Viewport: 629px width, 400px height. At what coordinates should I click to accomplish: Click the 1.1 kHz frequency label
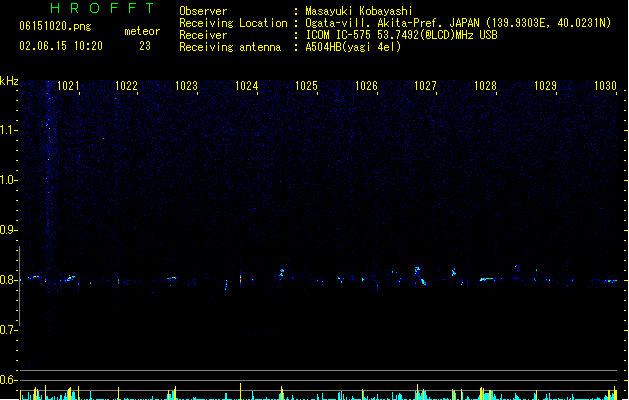(8, 130)
